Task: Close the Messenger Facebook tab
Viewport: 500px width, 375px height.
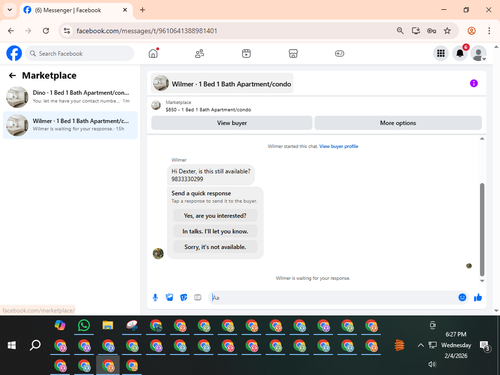Action: (x=125, y=10)
